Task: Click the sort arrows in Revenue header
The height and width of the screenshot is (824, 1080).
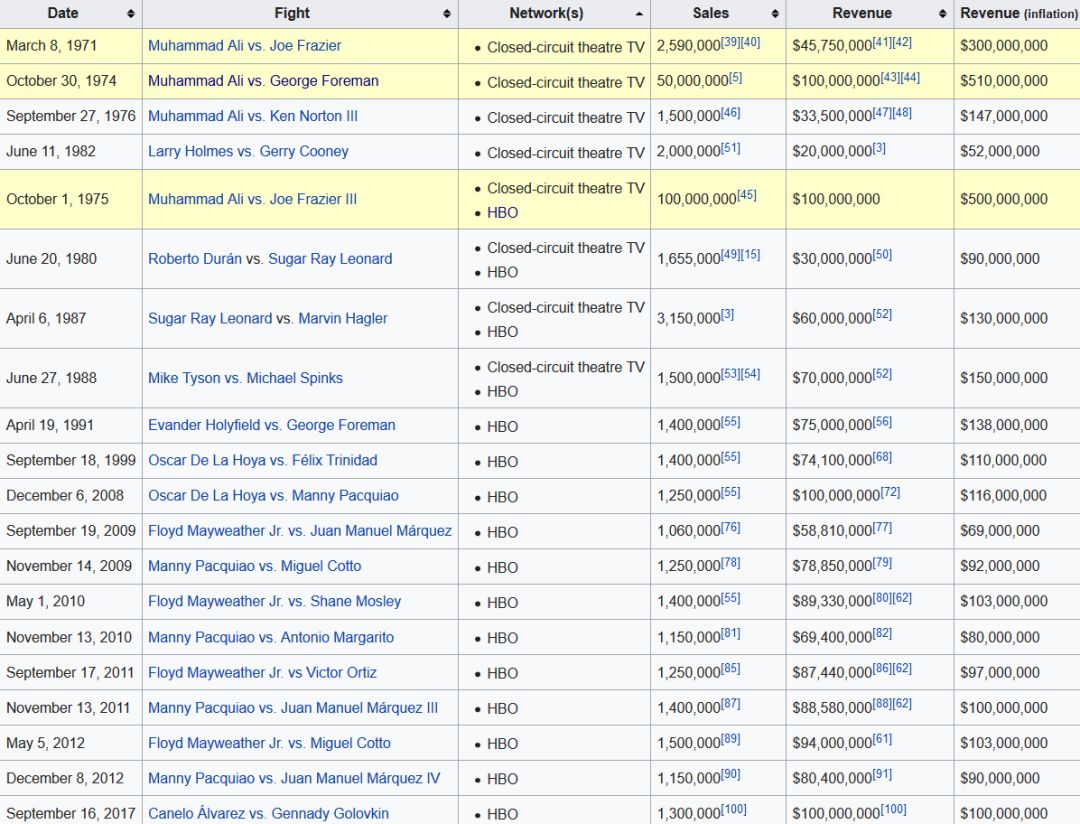Action: 942,14
